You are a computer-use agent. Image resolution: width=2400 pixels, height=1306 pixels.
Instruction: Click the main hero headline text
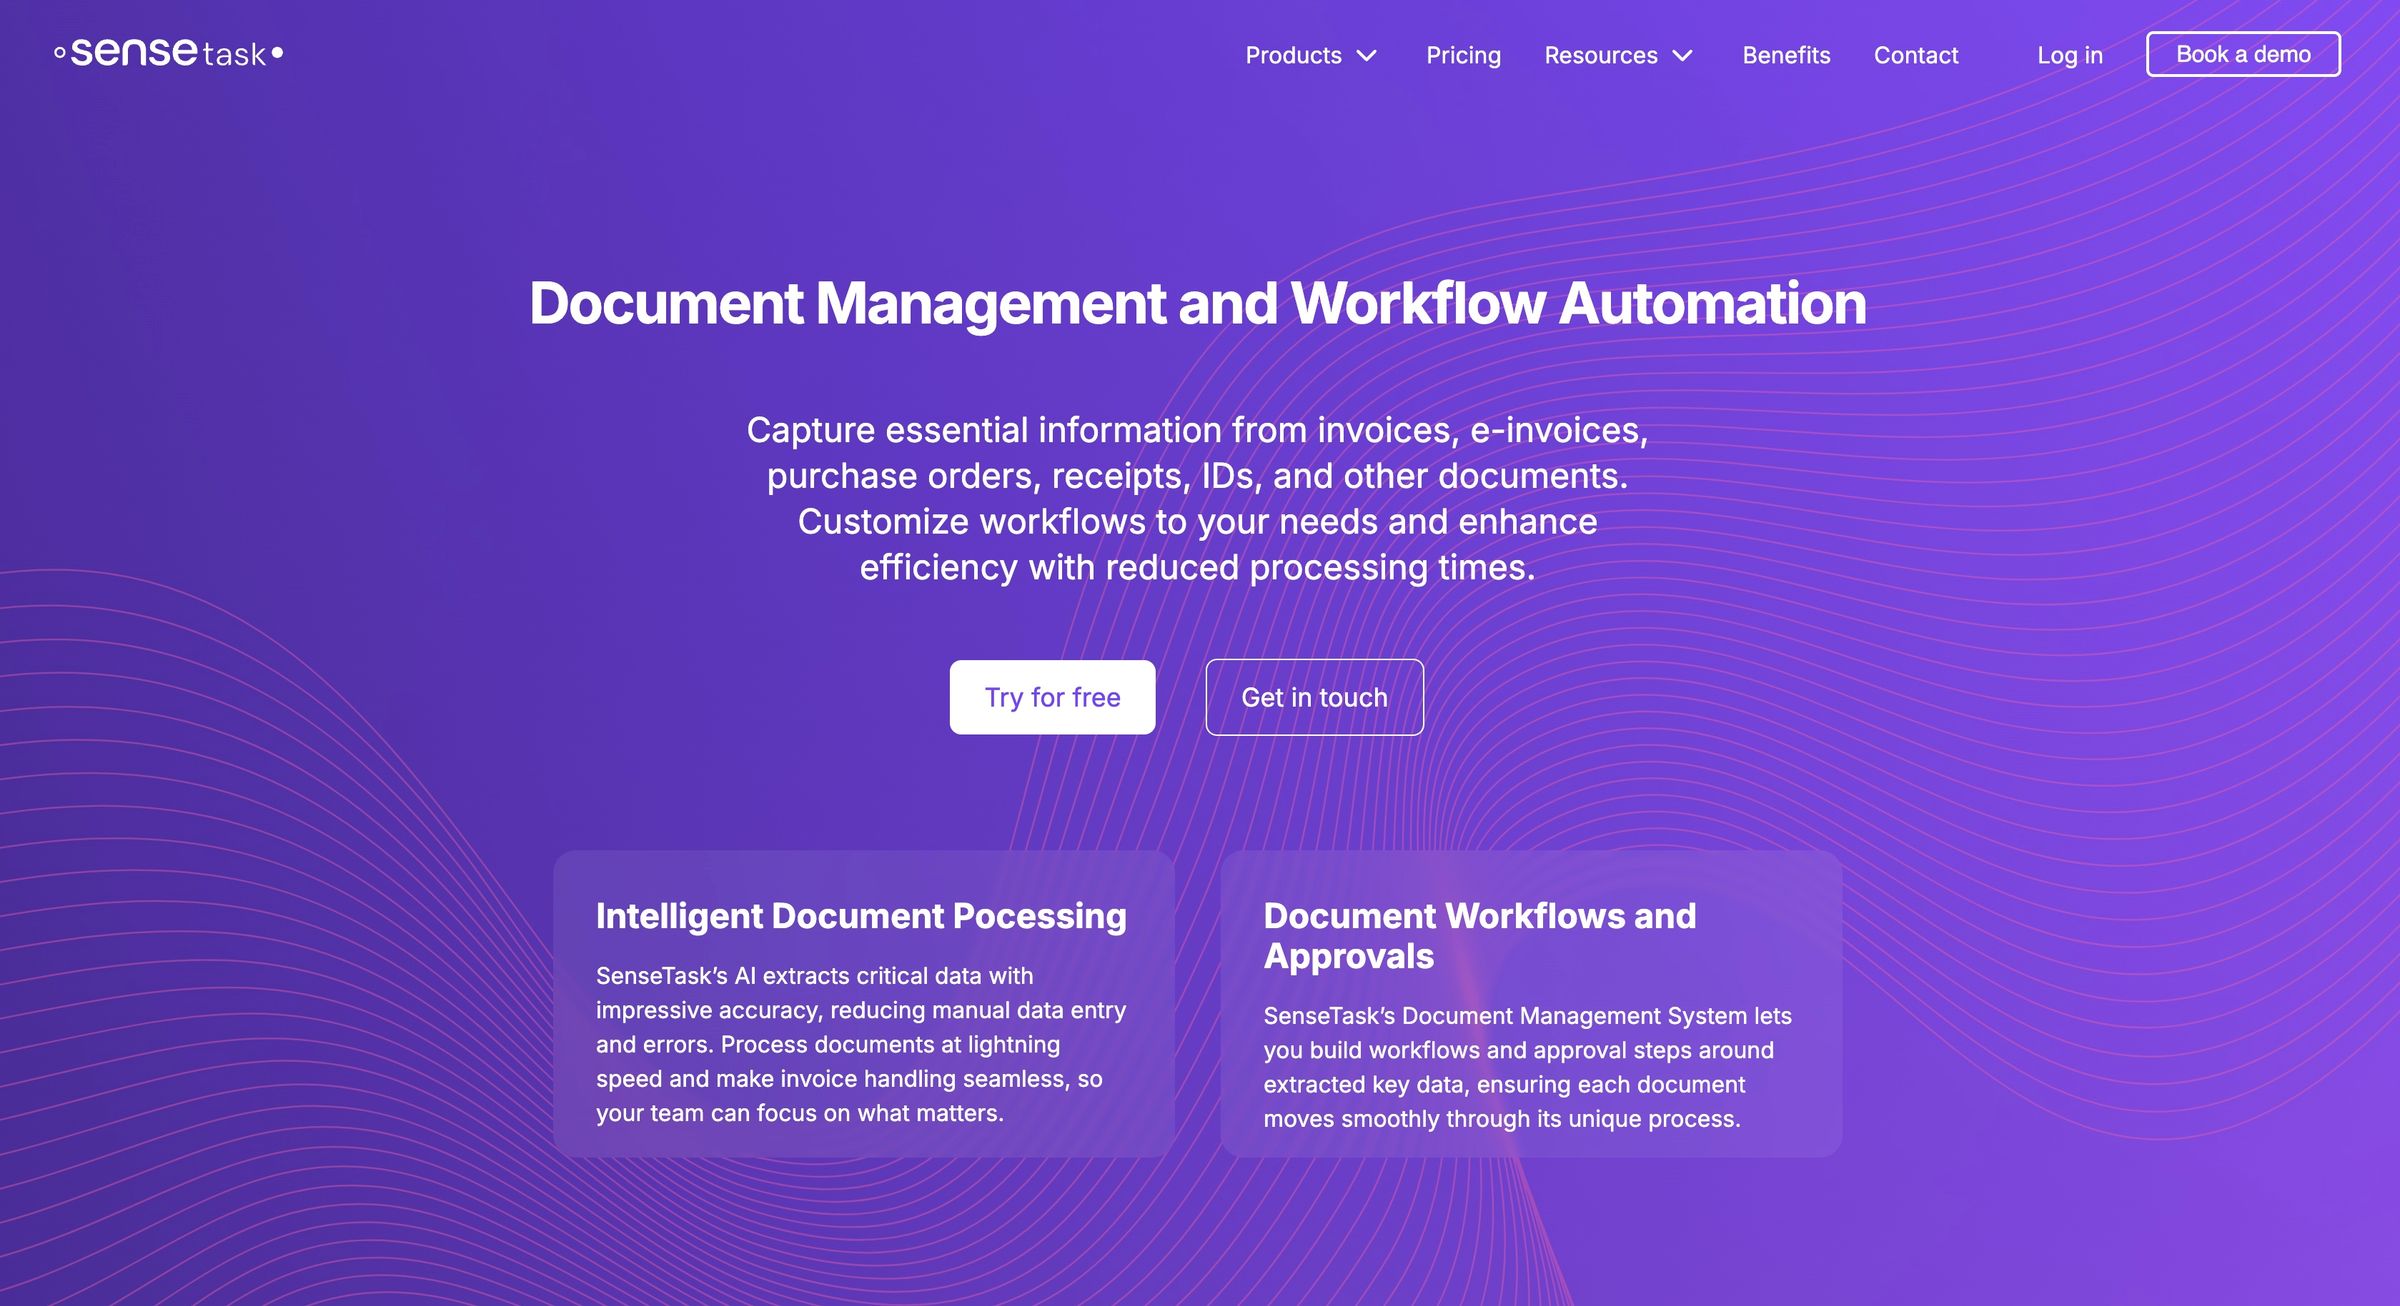[1199, 305]
